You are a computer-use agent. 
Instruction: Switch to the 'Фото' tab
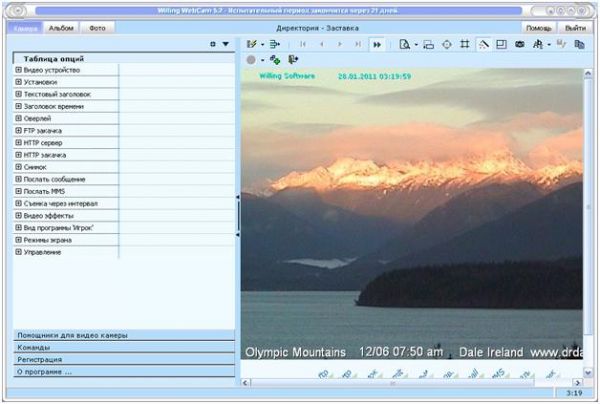tap(97, 28)
